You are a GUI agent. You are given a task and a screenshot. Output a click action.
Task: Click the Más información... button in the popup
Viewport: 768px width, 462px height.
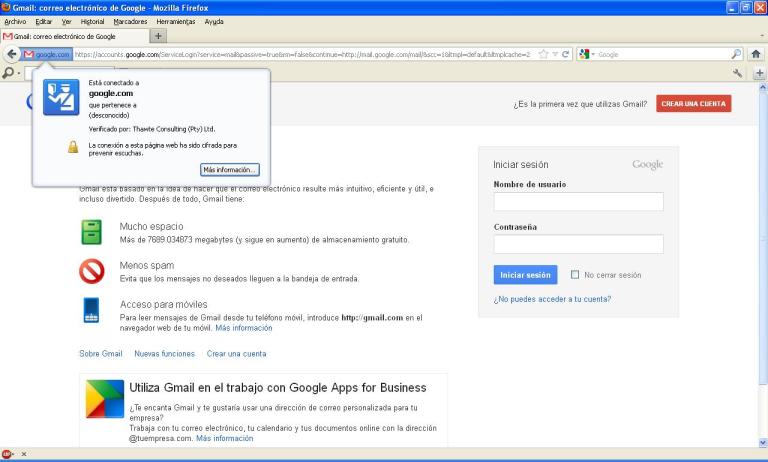pyautogui.click(x=230, y=170)
